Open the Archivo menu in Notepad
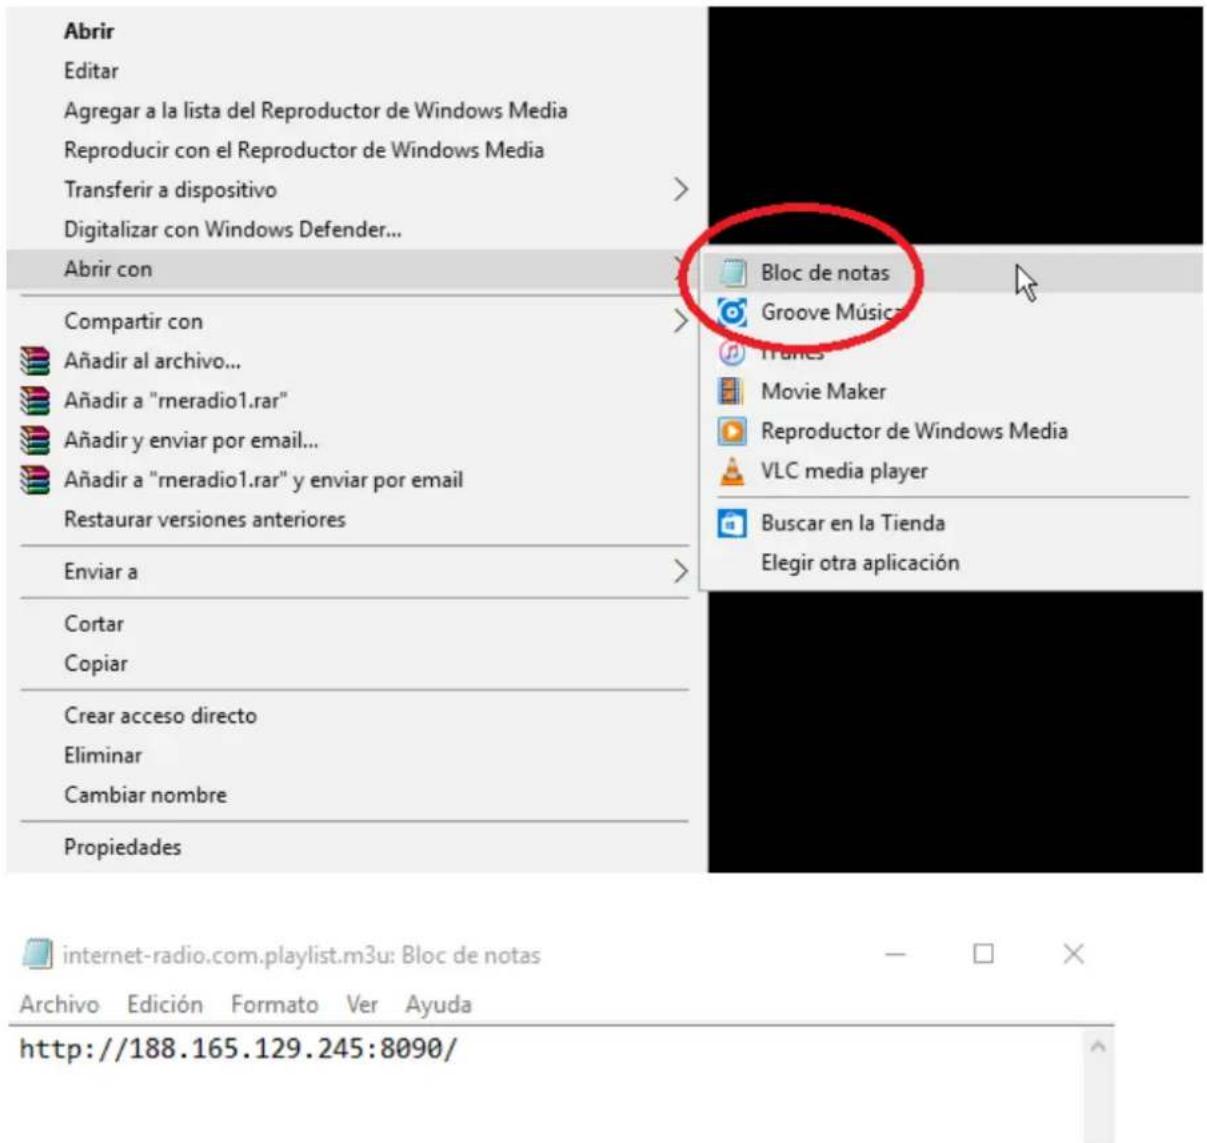1207x1143 pixels. click(x=59, y=1004)
